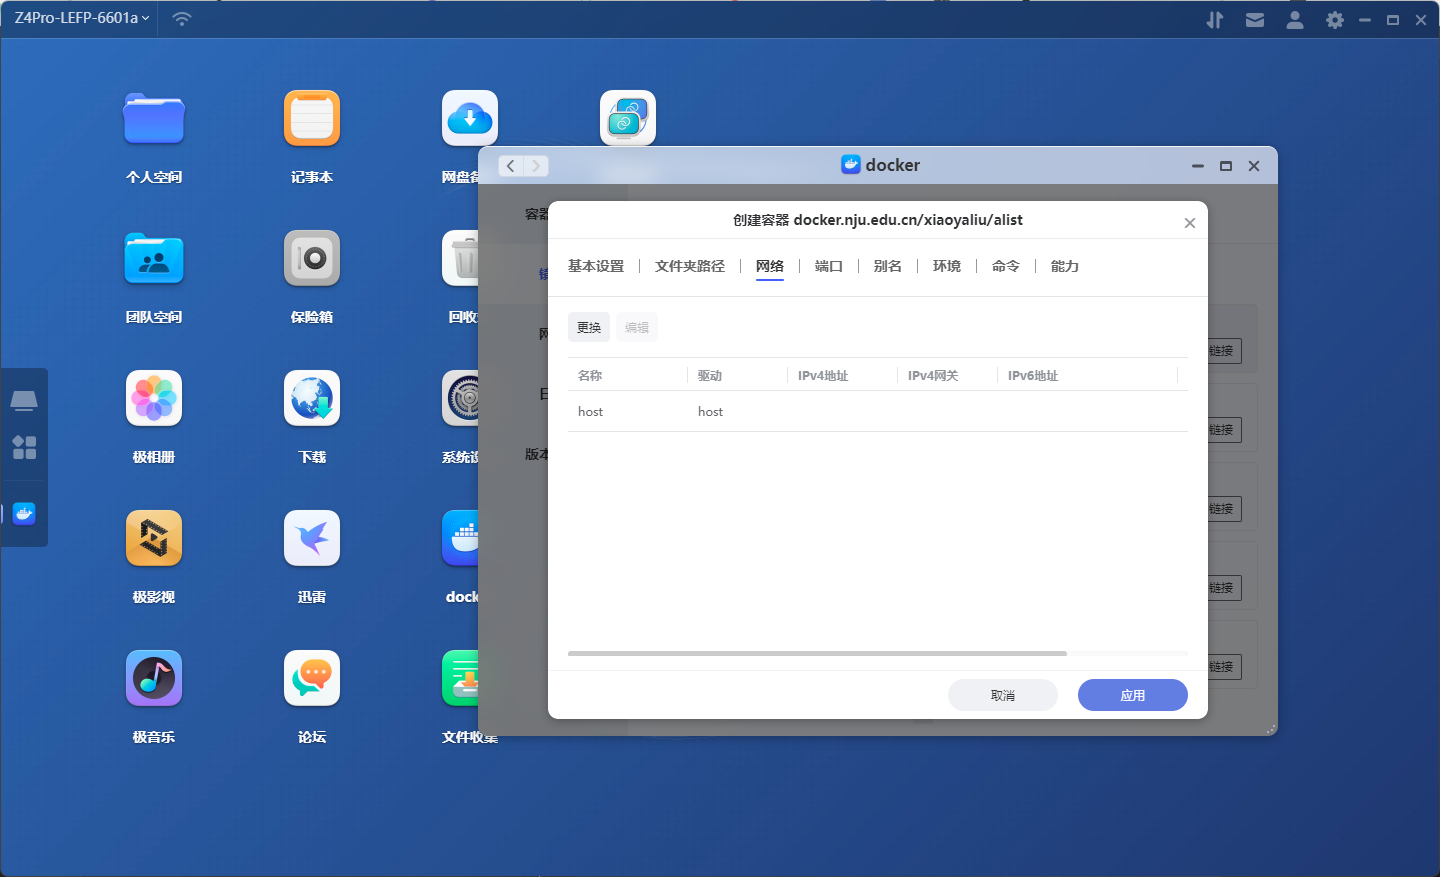Open the 迅雷 Xunlei download app
Image resolution: width=1440 pixels, height=877 pixels.
[312, 540]
